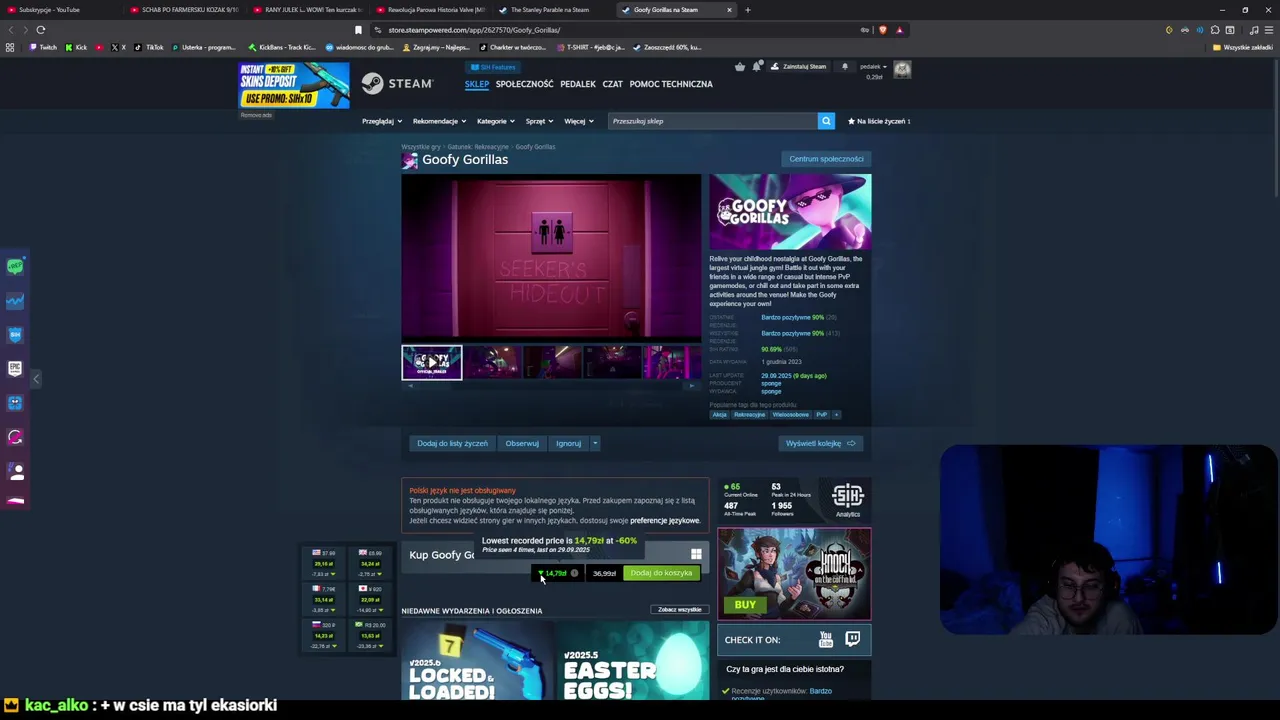
Task: Click the Ignoruj button
Action: coord(568,443)
